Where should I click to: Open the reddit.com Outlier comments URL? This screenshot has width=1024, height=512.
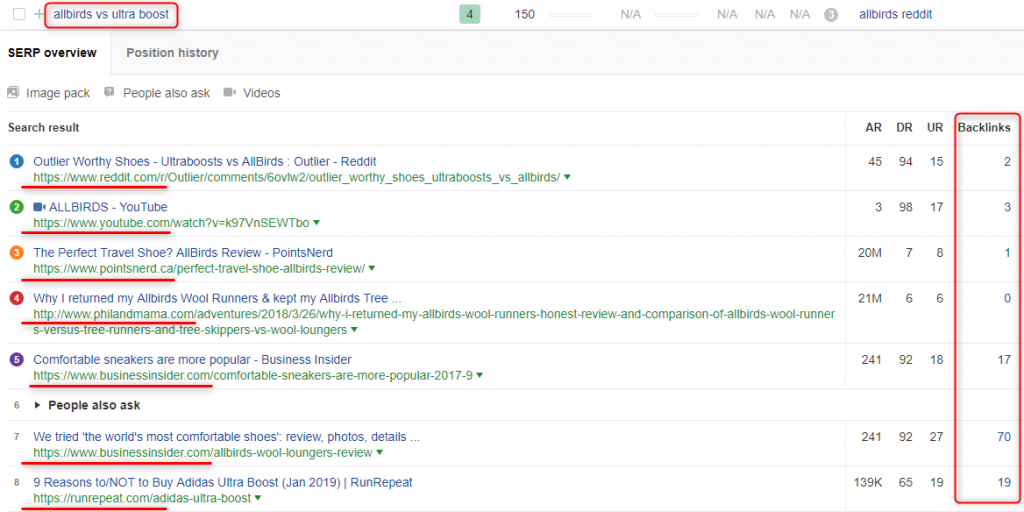[x=296, y=177]
